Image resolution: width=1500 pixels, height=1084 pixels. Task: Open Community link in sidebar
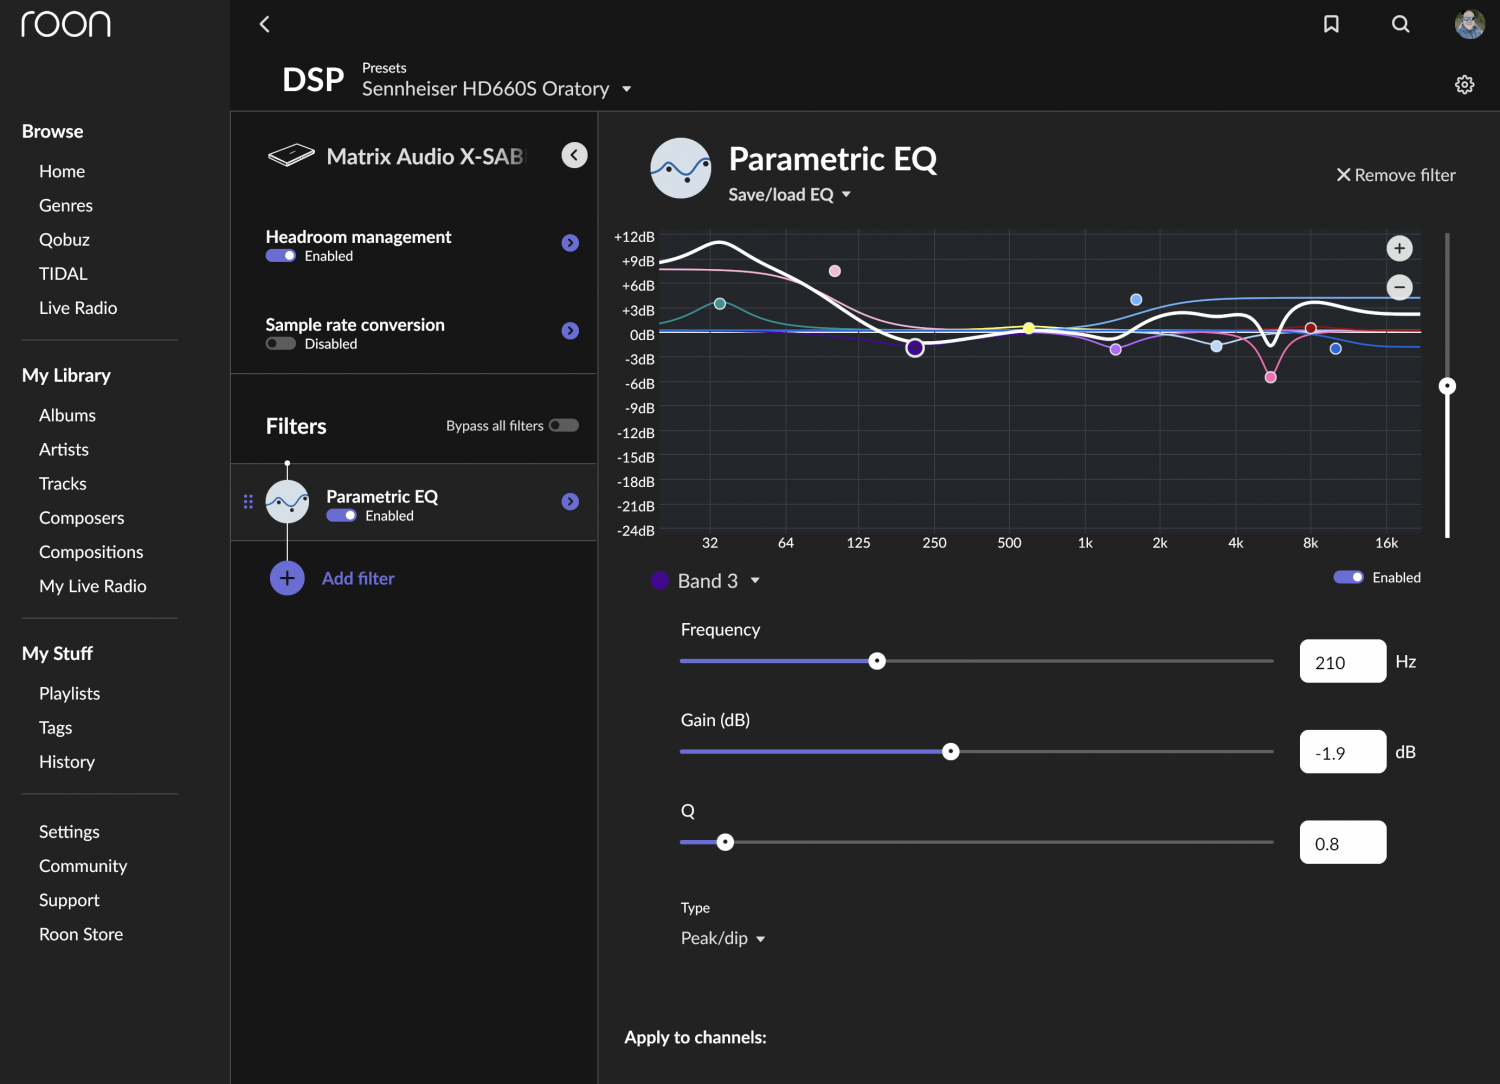point(83,866)
